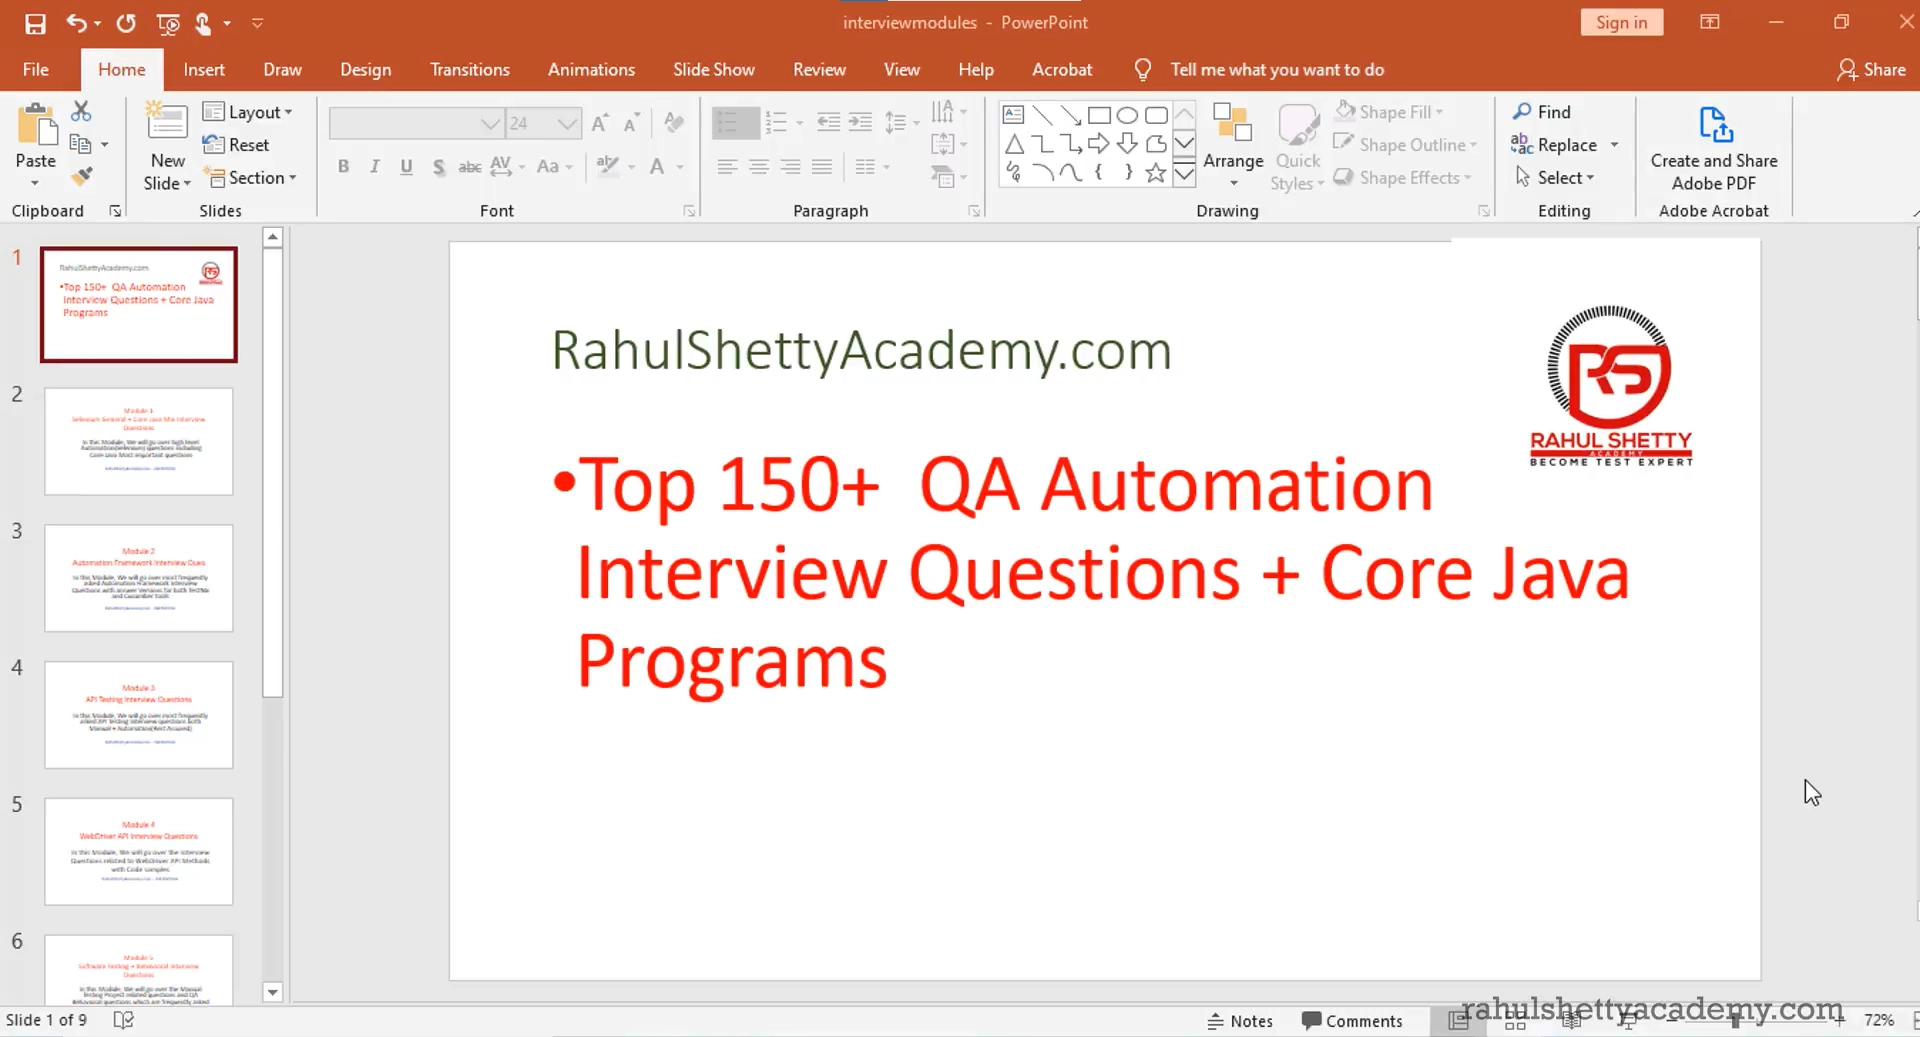Viewport: 1920px width, 1037px height.
Task: Select slide 3 thumbnail Module 2
Action: (138, 578)
